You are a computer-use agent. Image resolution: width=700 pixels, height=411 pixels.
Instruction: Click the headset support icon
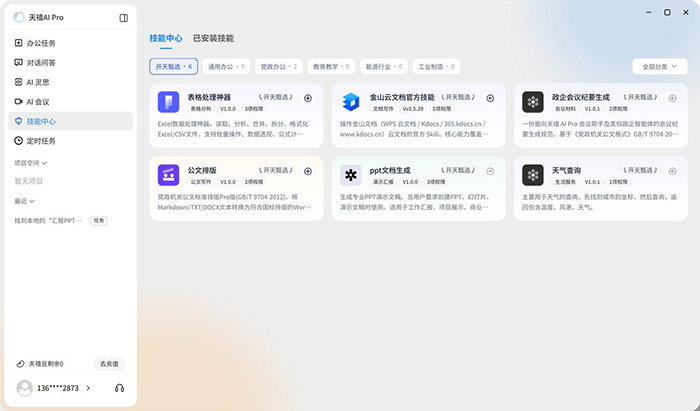point(119,388)
